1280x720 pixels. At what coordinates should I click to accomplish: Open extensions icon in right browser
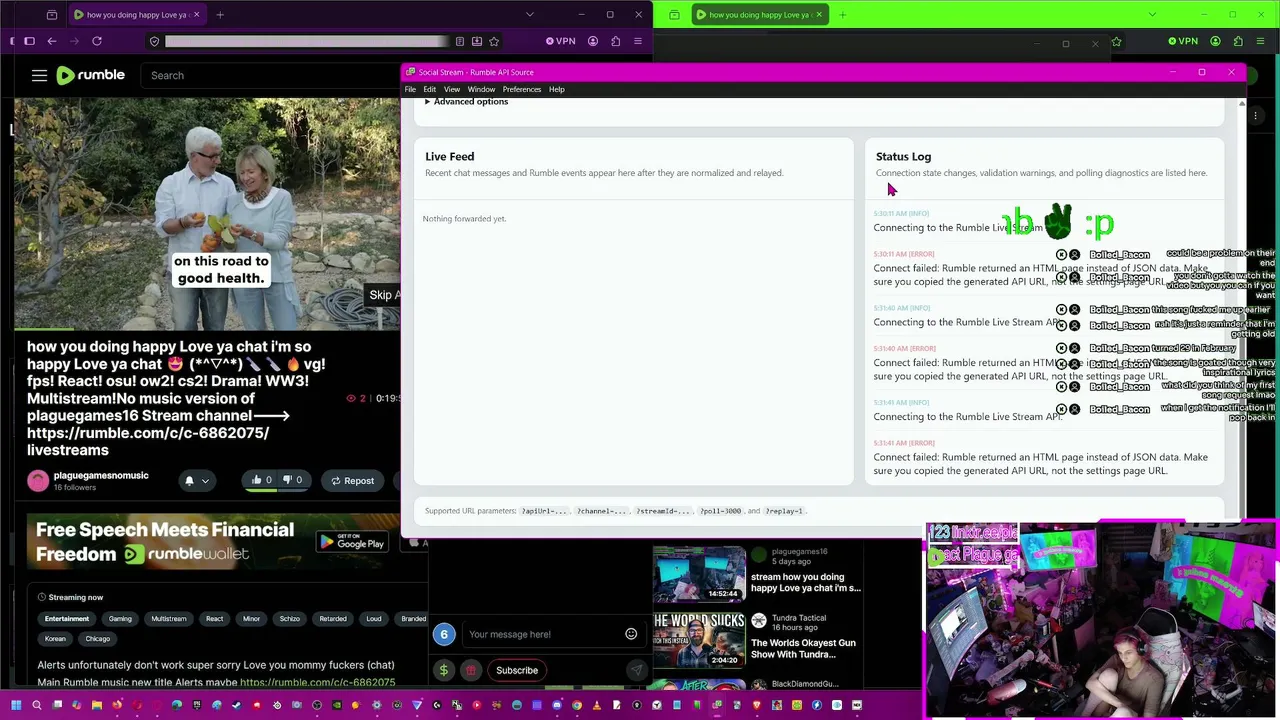[1238, 41]
